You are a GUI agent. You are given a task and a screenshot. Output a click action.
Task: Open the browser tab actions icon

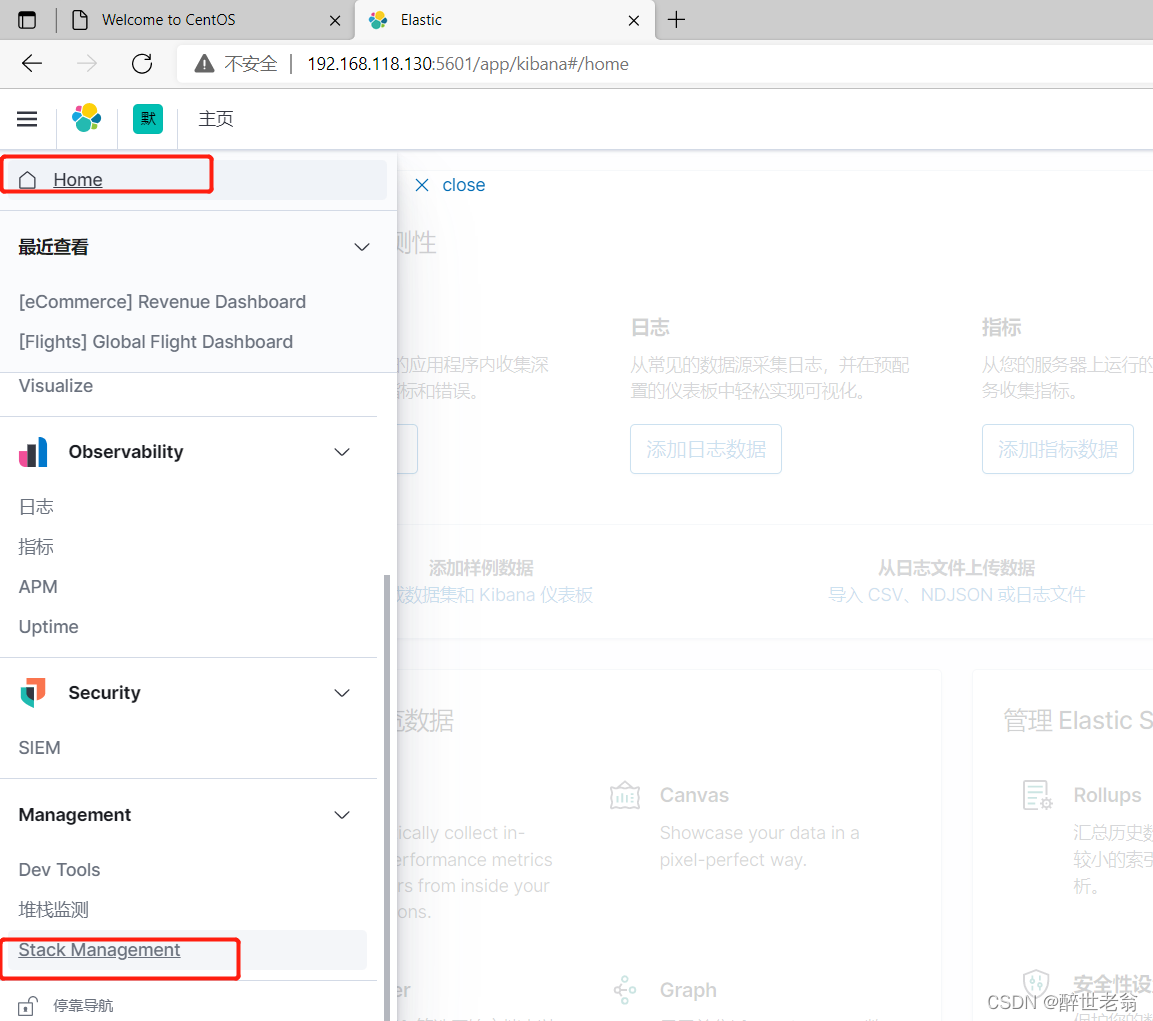(26, 20)
